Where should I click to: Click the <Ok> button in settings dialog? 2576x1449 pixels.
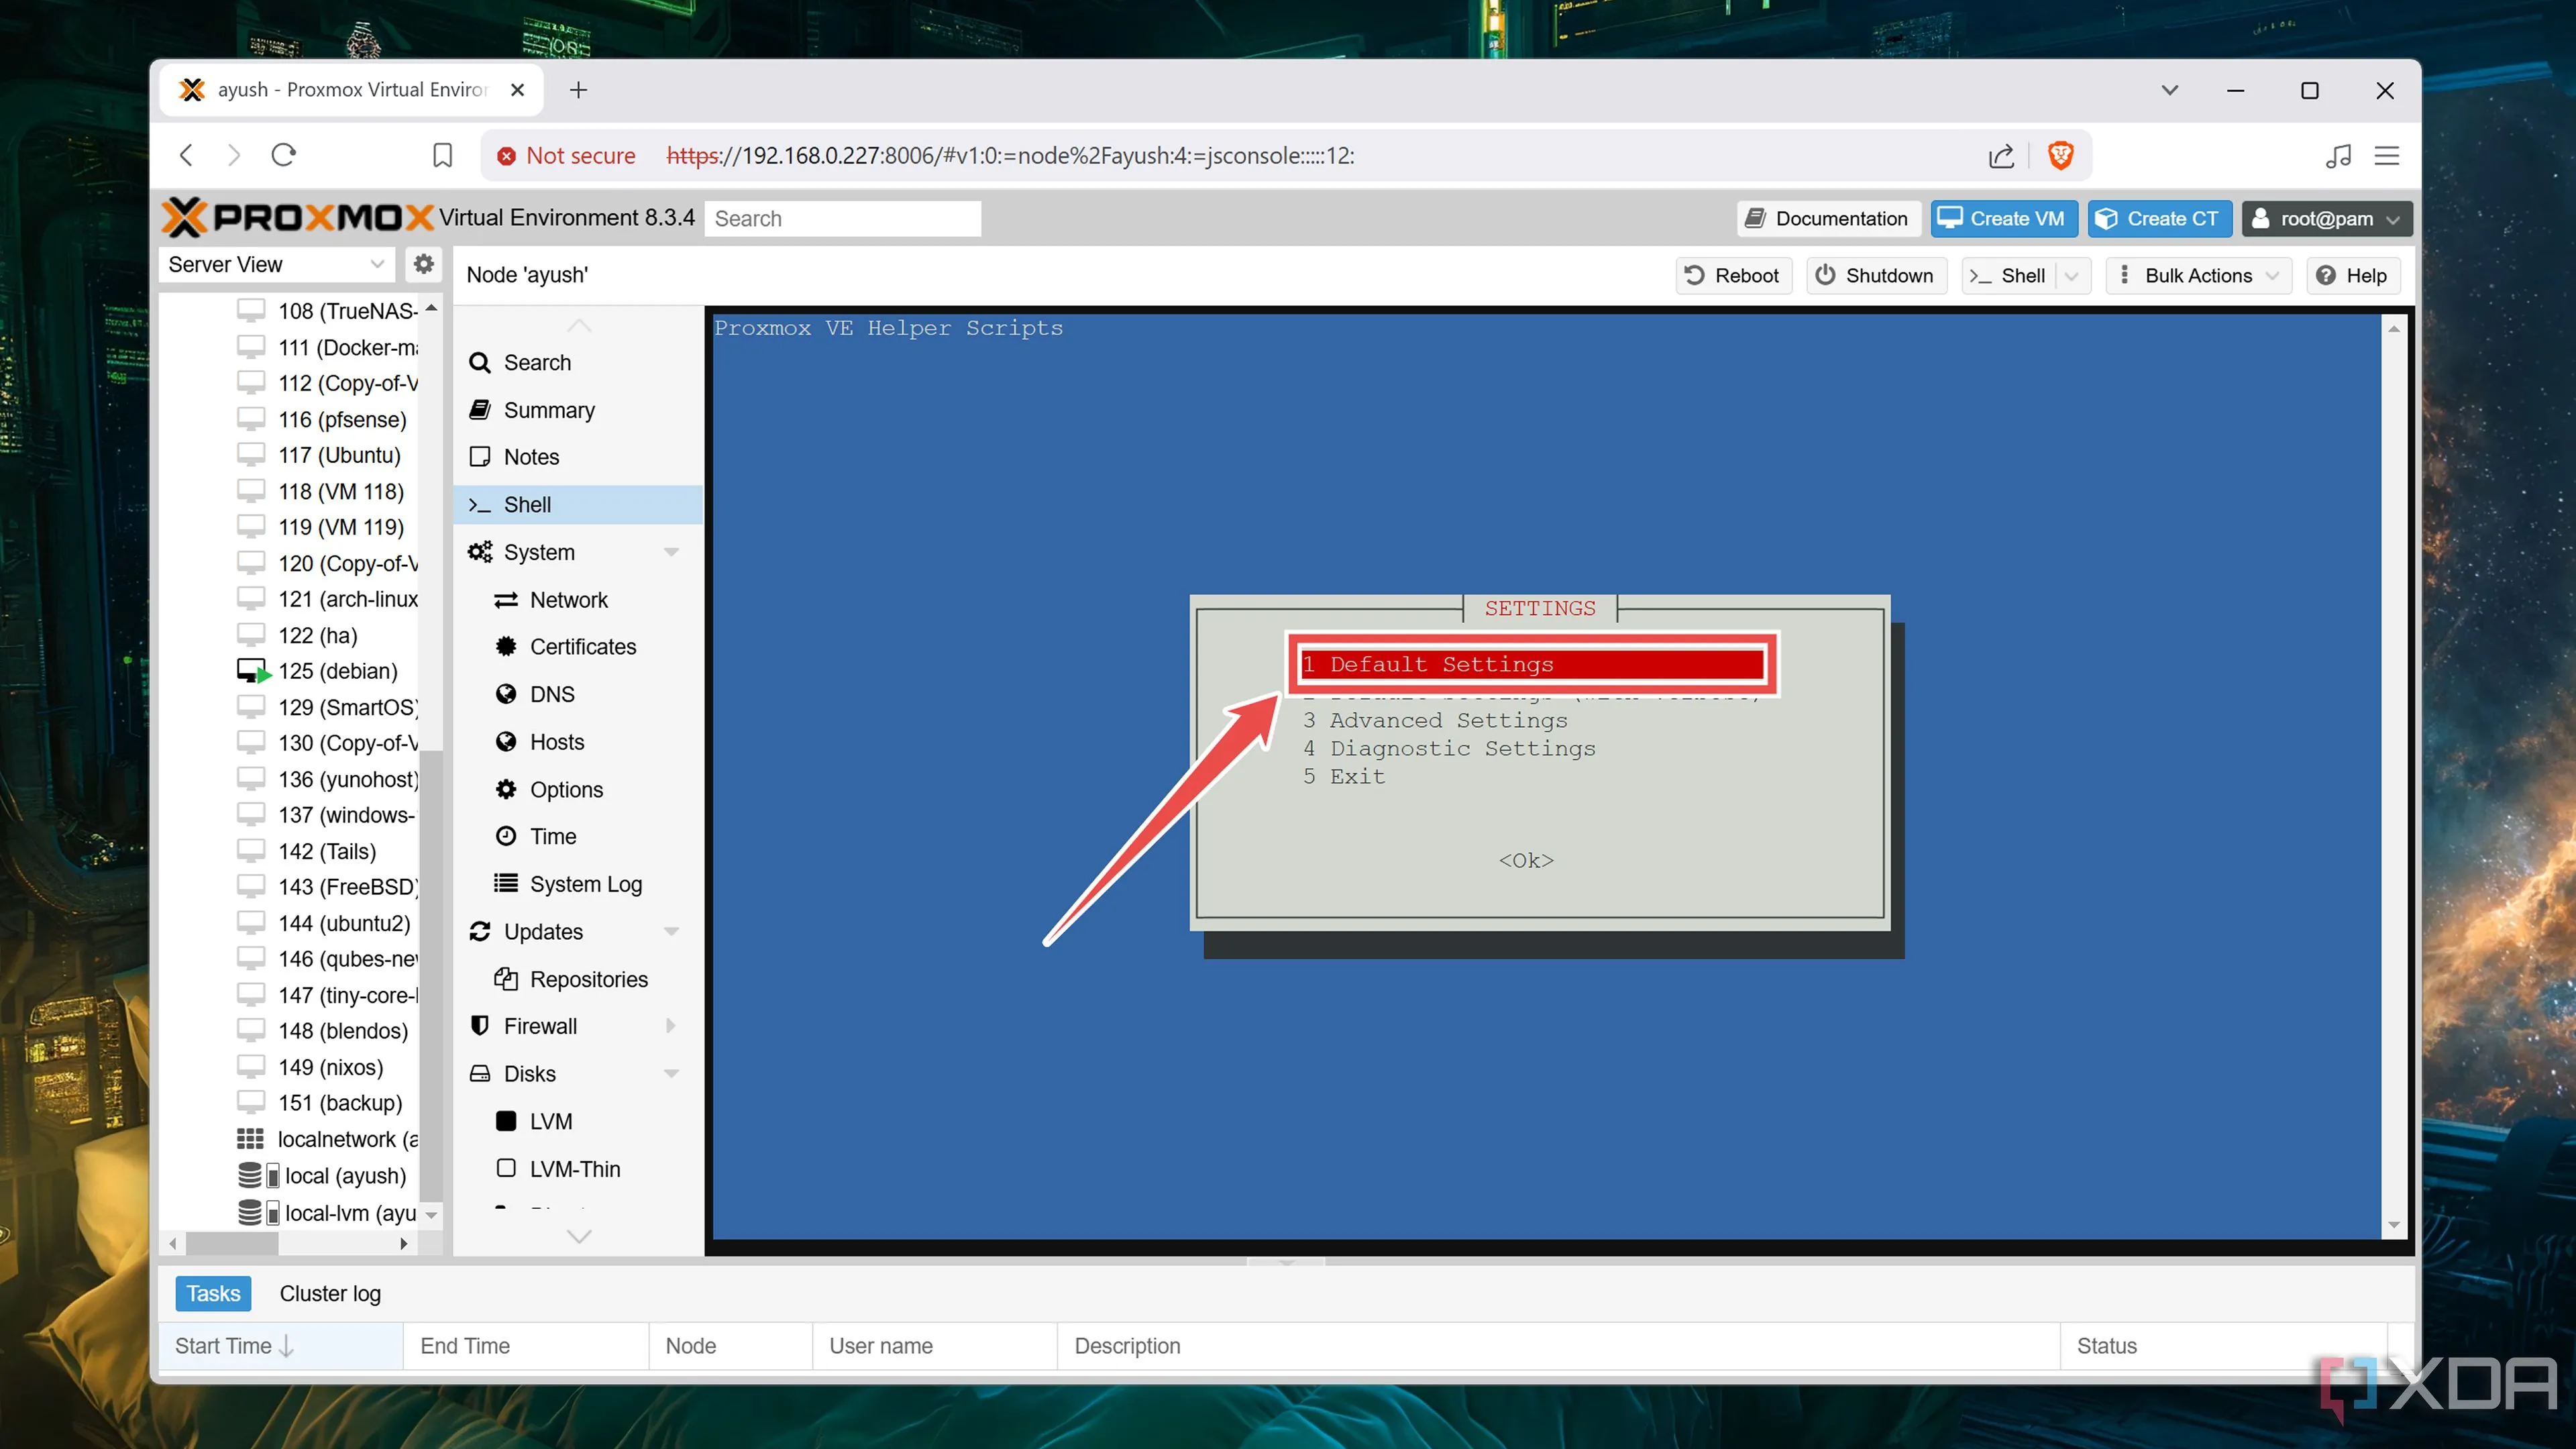(1526, 860)
